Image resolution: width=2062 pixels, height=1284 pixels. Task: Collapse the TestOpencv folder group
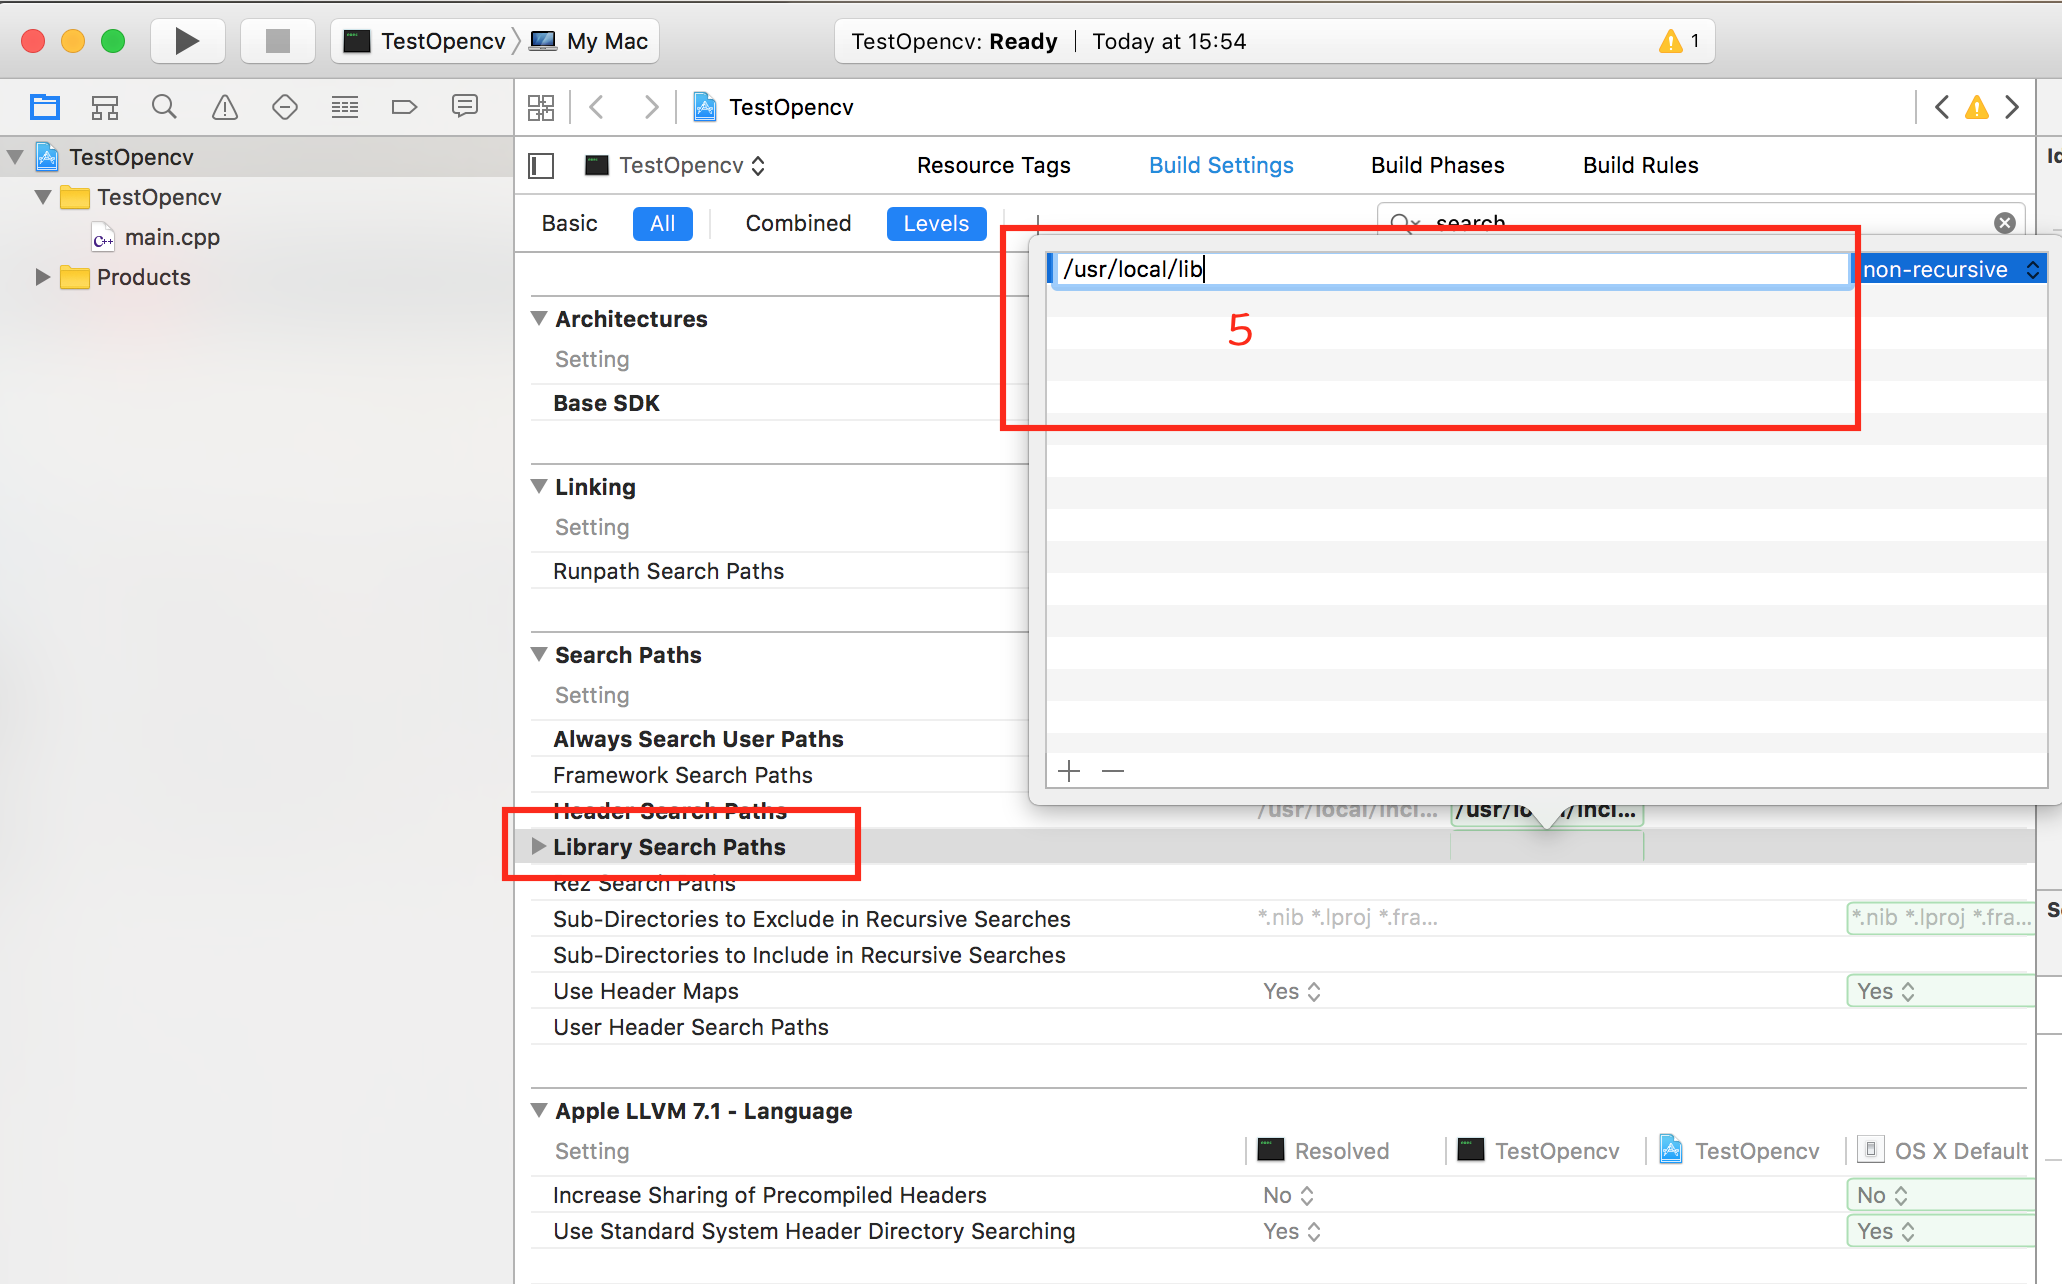point(43,197)
